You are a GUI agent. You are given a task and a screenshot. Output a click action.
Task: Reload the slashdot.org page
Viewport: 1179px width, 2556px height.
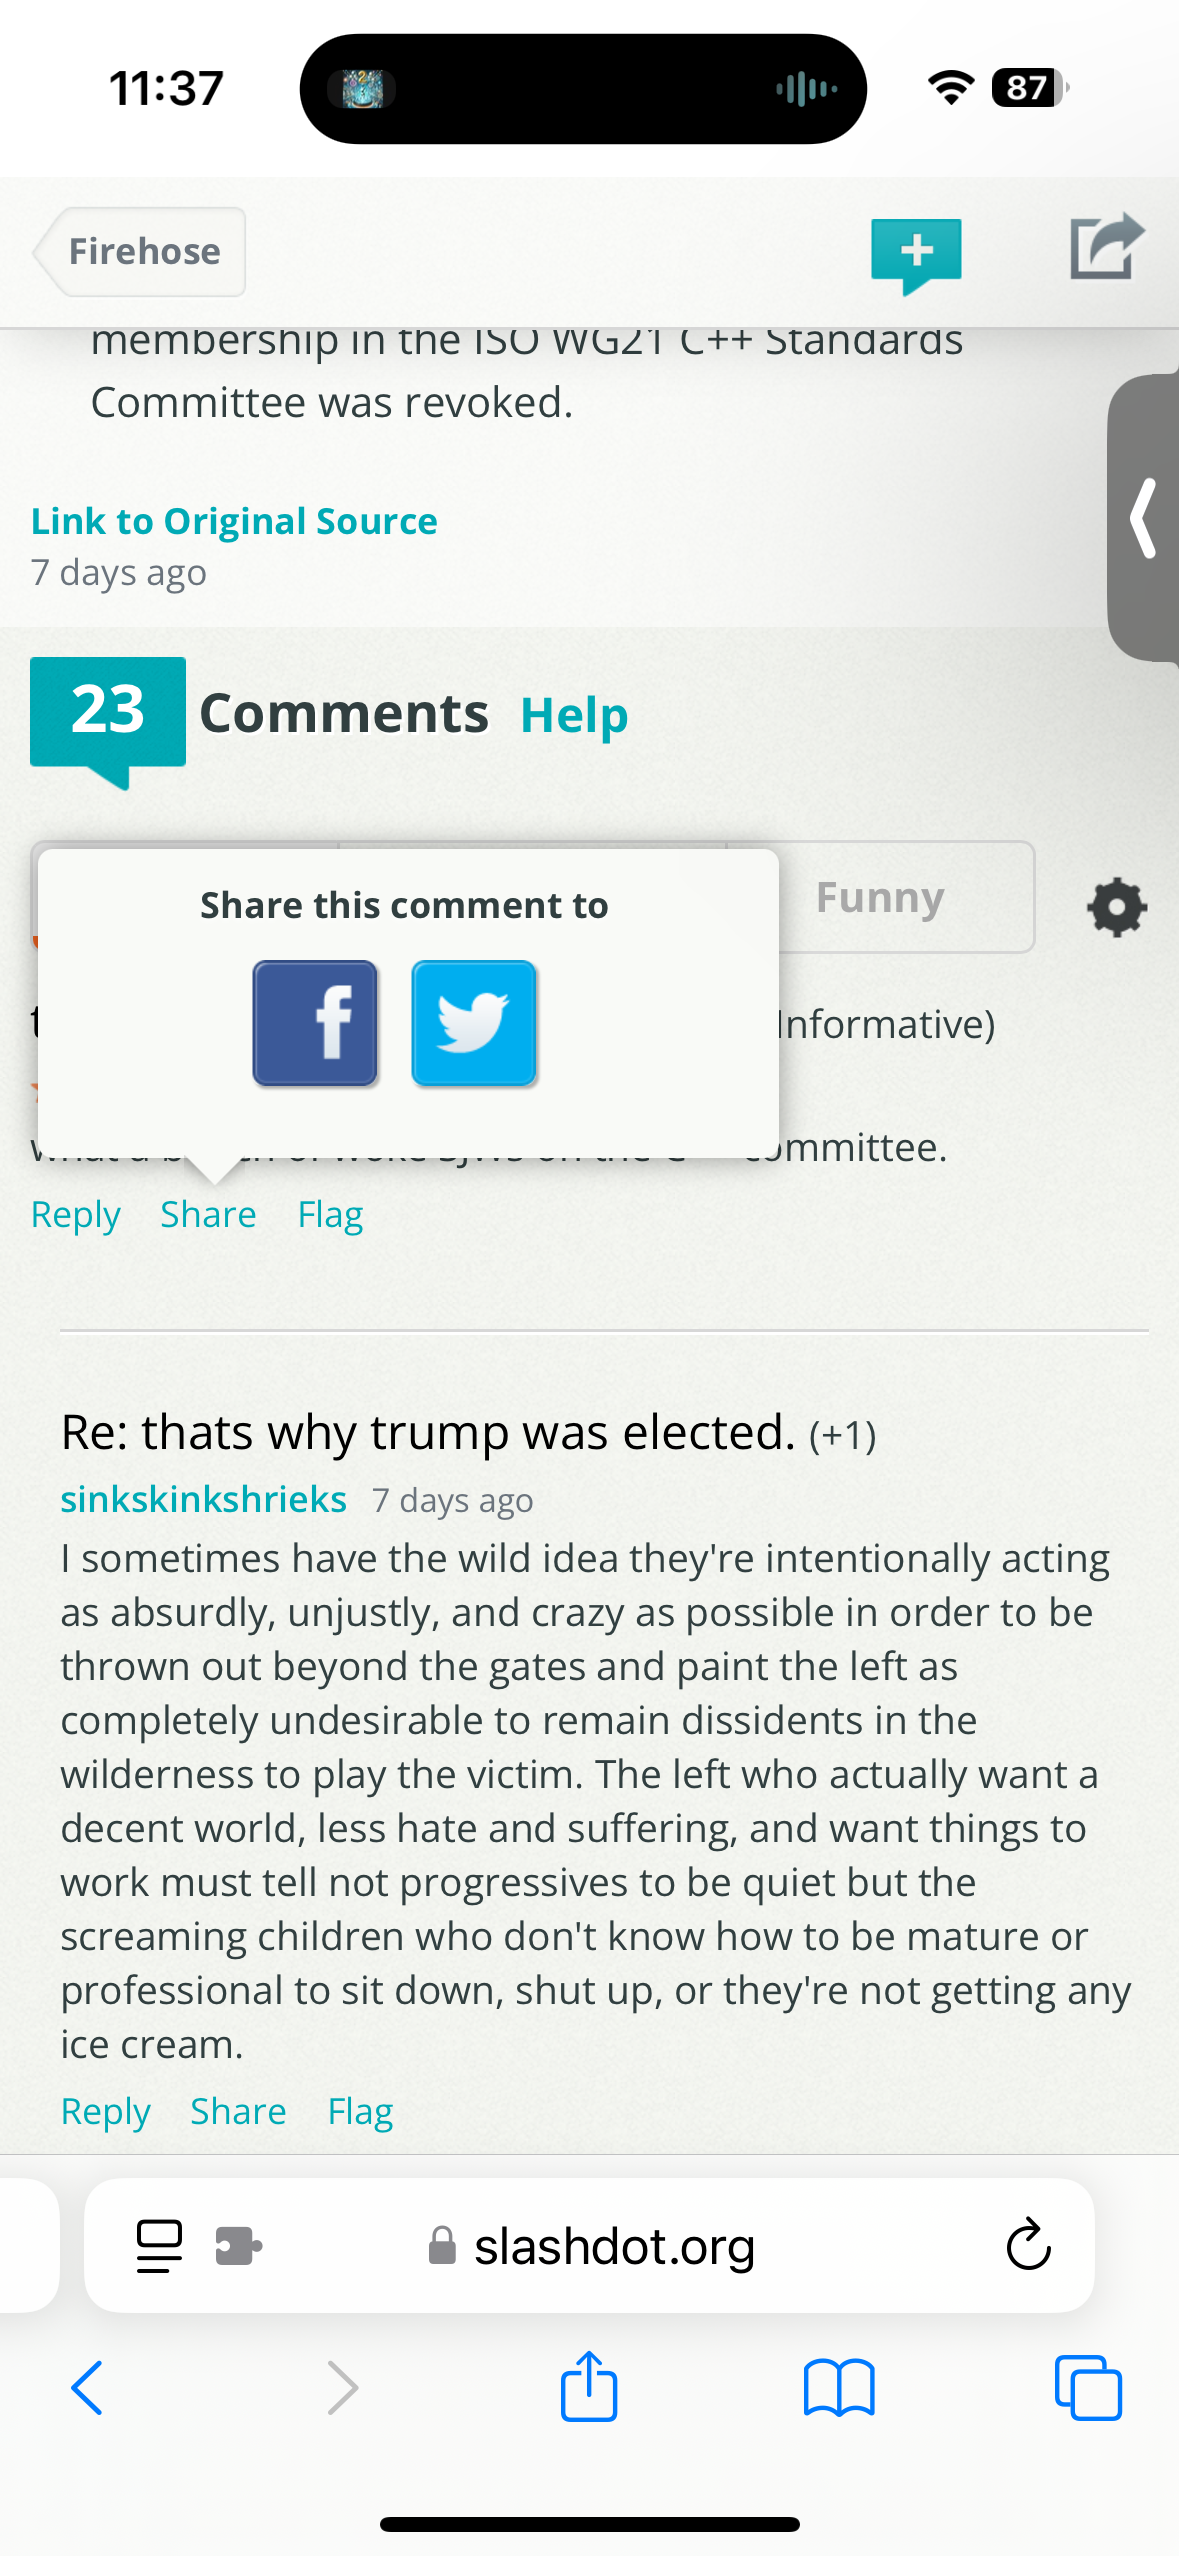[1028, 2246]
